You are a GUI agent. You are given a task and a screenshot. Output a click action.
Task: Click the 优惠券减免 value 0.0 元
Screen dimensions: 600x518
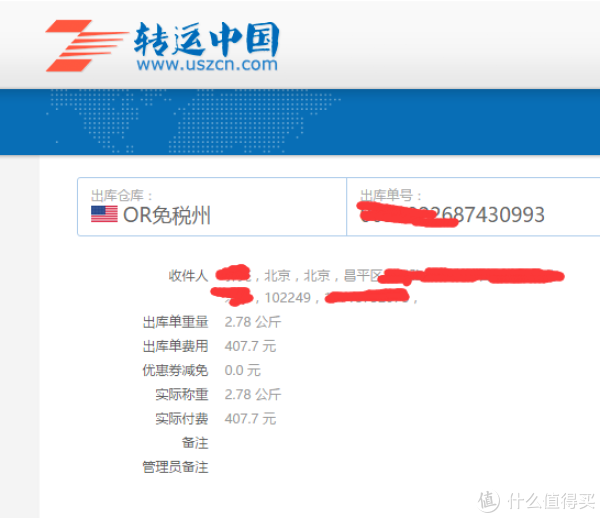tap(243, 370)
